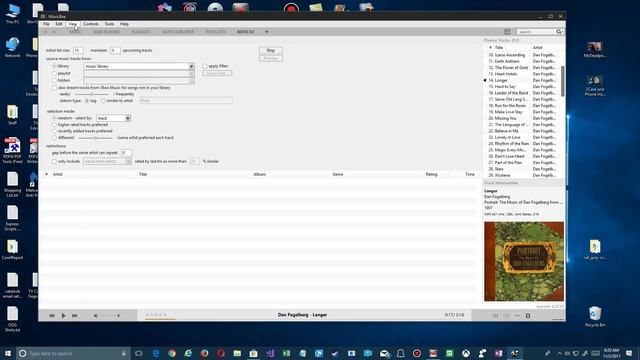The width and height of the screenshot is (640, 360).
Task: Click the search magnifier icon
Action: (558, 32)
